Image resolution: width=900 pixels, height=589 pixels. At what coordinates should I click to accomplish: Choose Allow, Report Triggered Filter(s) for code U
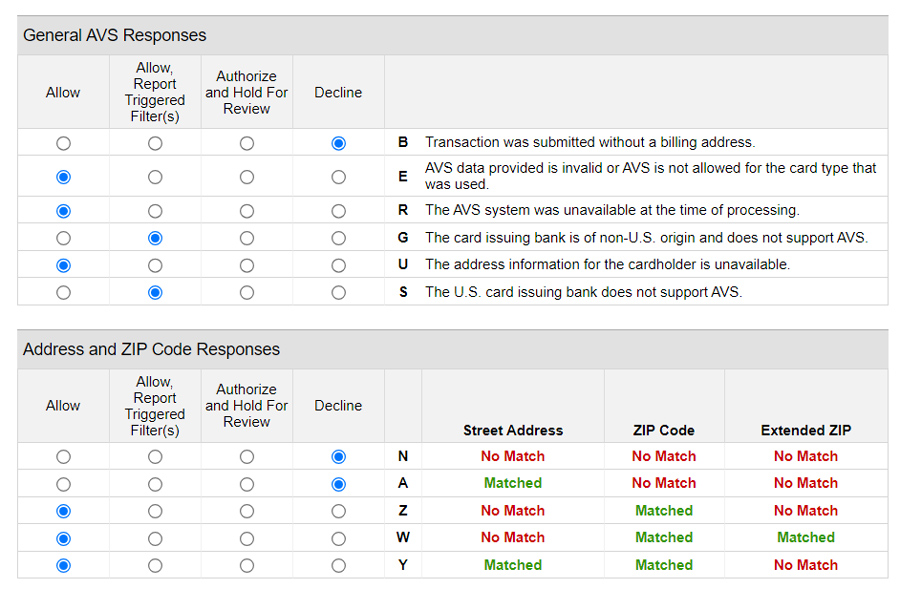pos(155,265)
